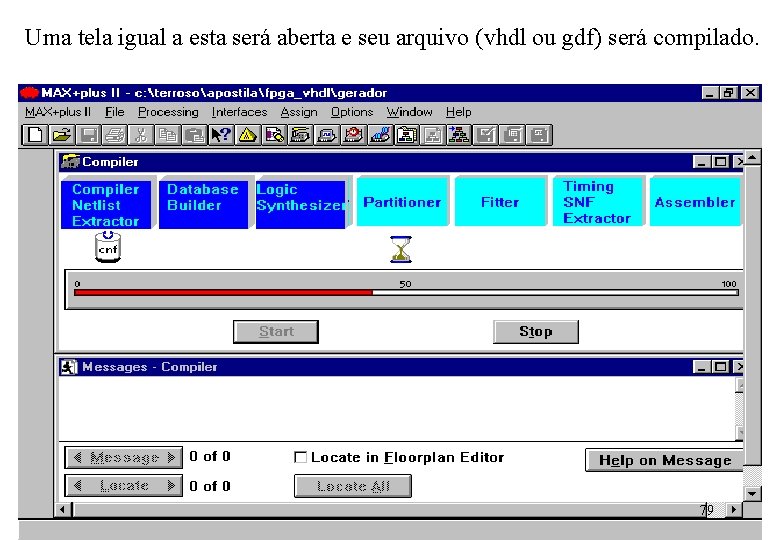Click the horizontal scrollbar right arrow
The height and width of the screenshot is (540, 780).
pyautogui.click(x=733, y=510)
